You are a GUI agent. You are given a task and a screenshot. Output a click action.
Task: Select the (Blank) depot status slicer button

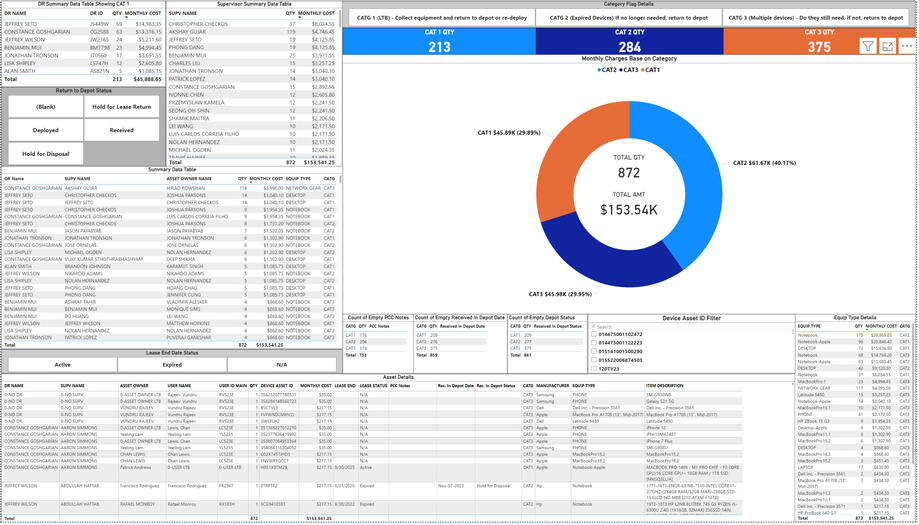pos(46,107)
